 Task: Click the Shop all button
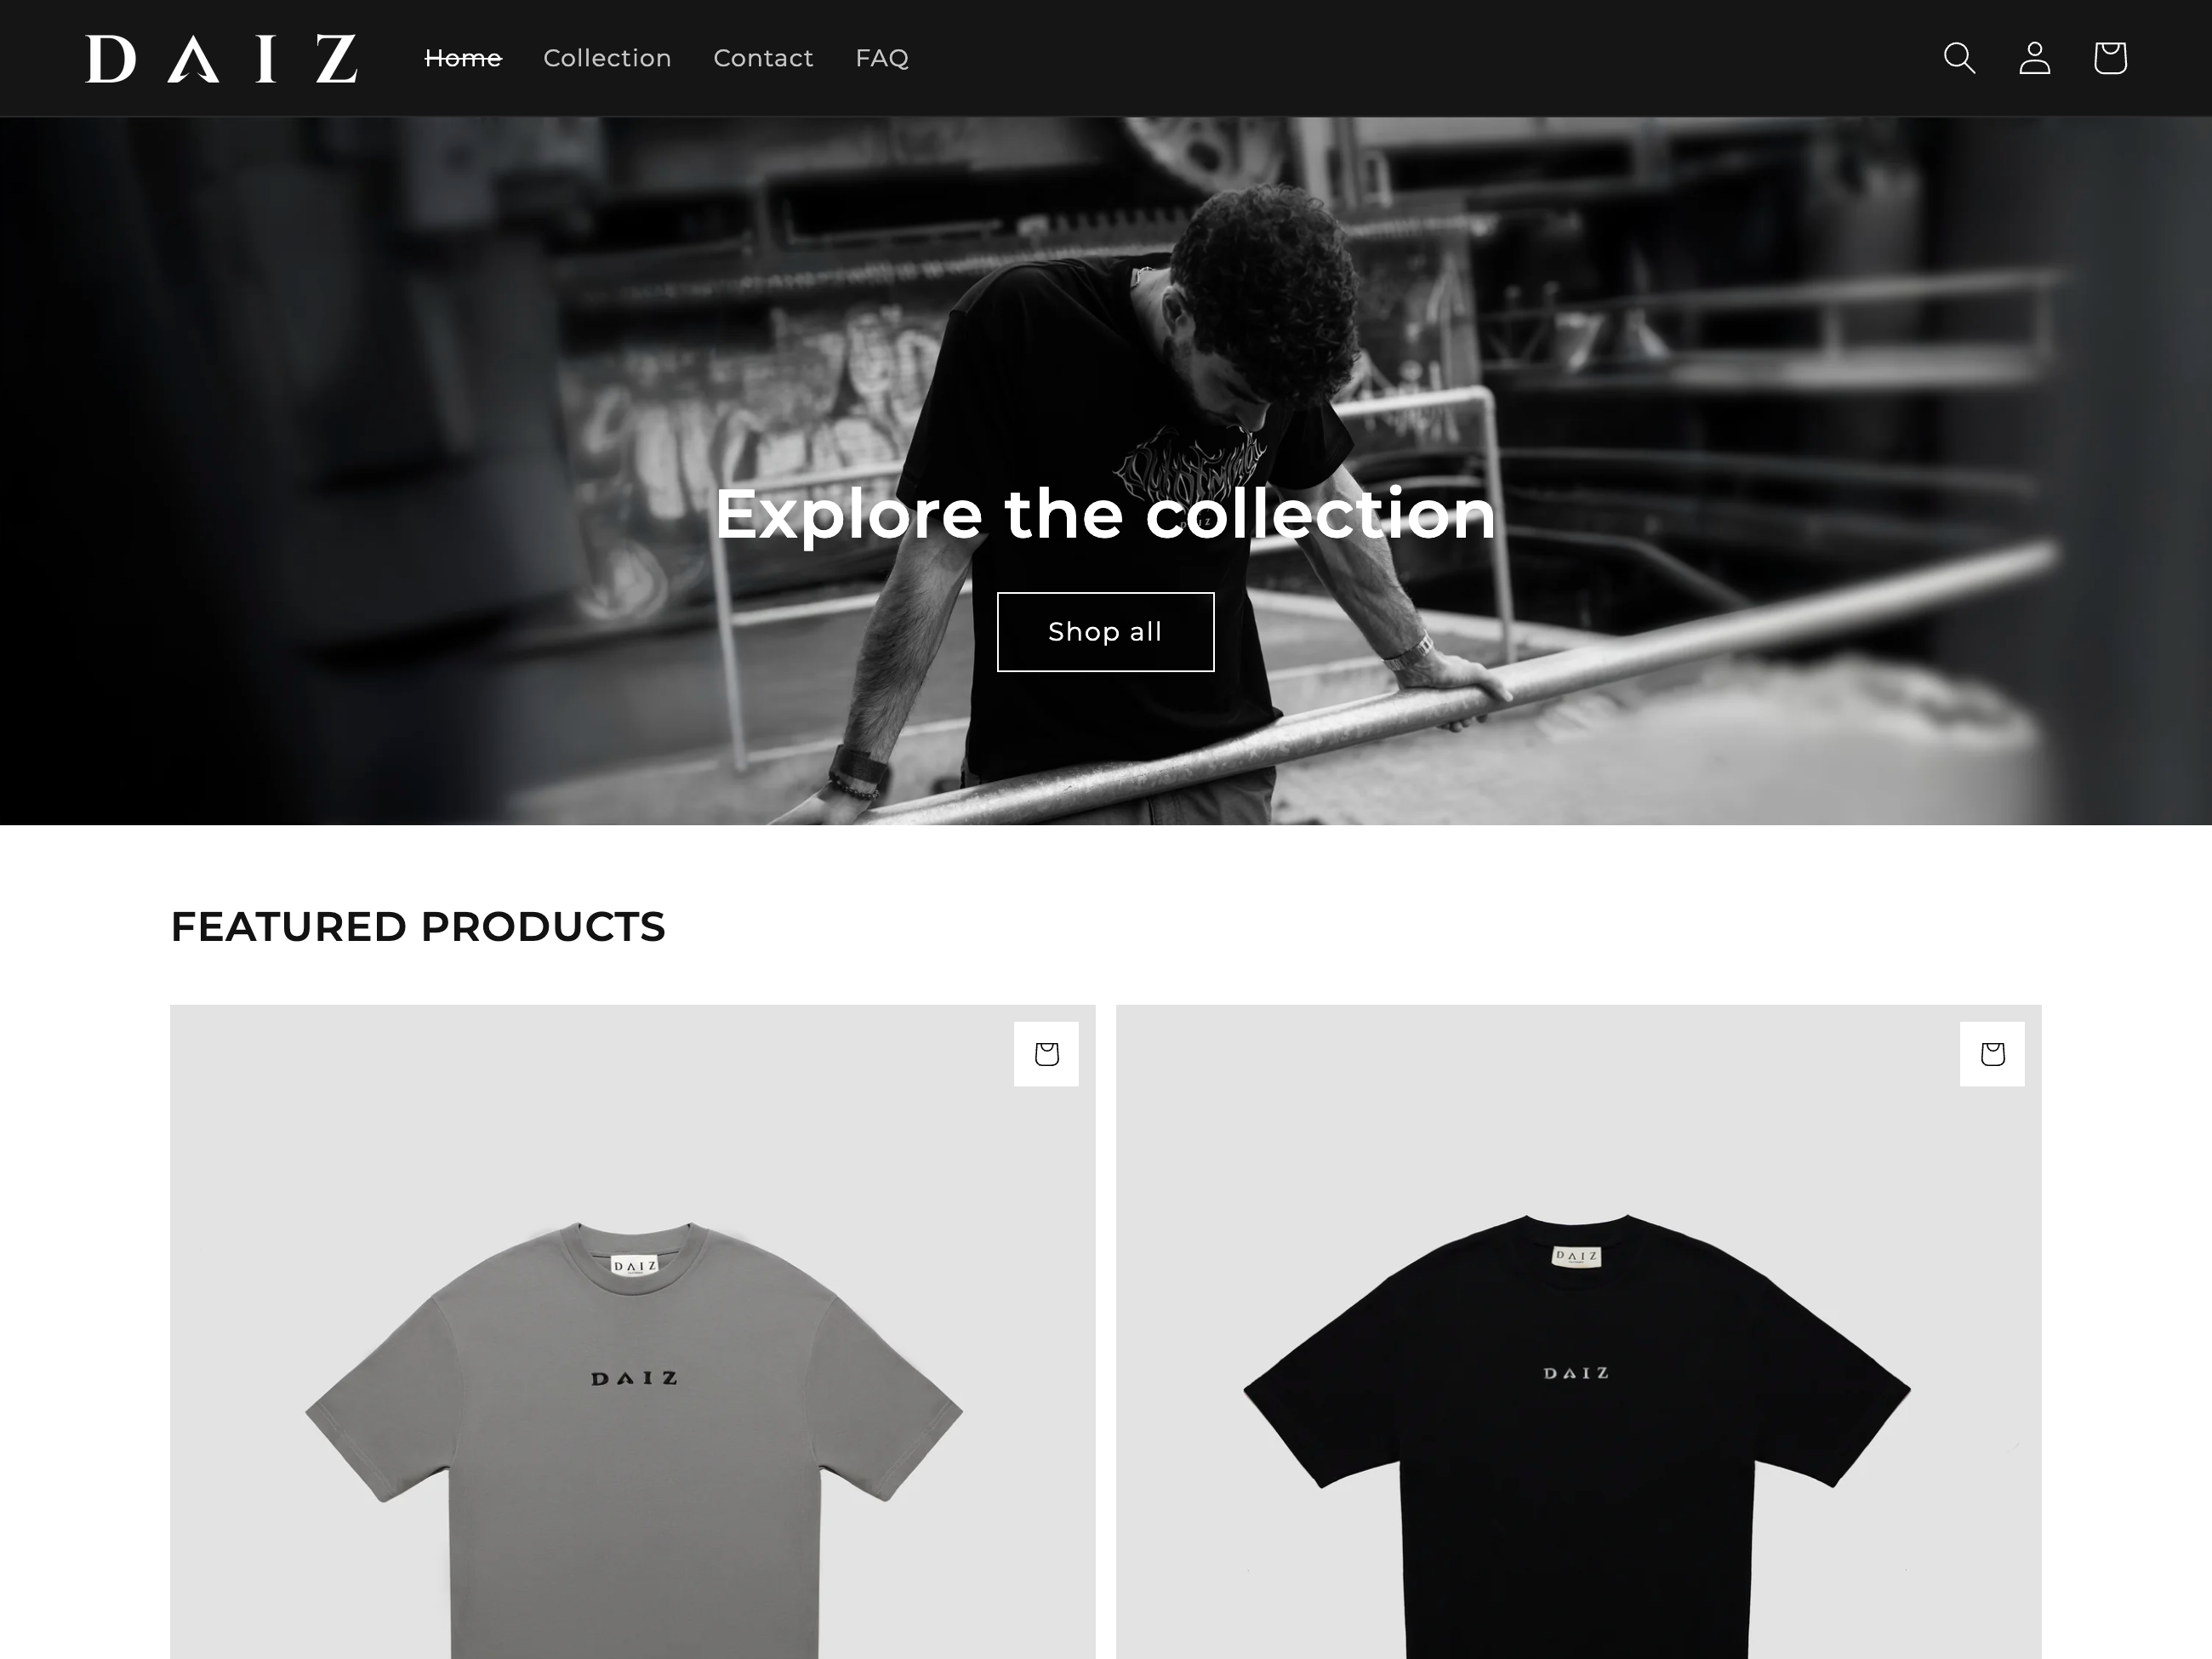point(1105,632)
